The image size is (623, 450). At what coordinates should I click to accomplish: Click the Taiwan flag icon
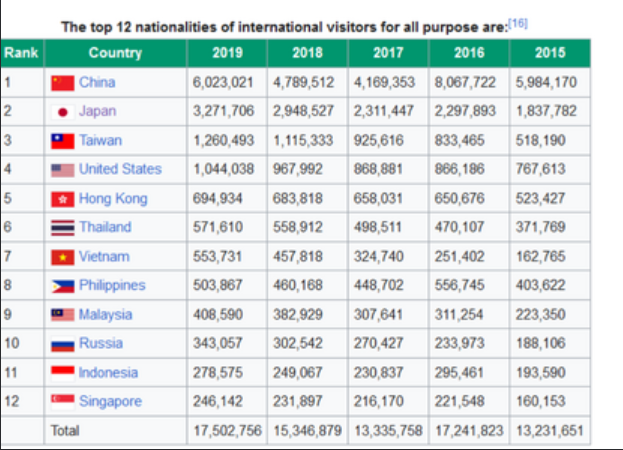64,140
